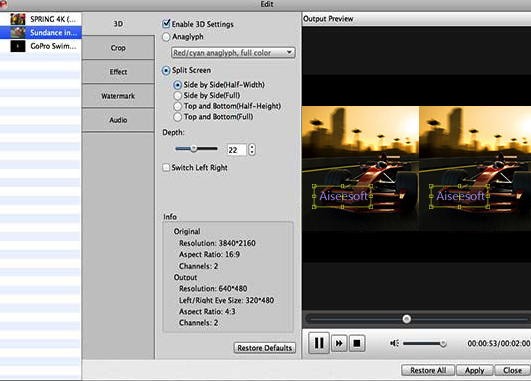The image size is (531, 381).
Task: Choose Top and Bottom(Half-Height) mode
Action: coord(177,106)
